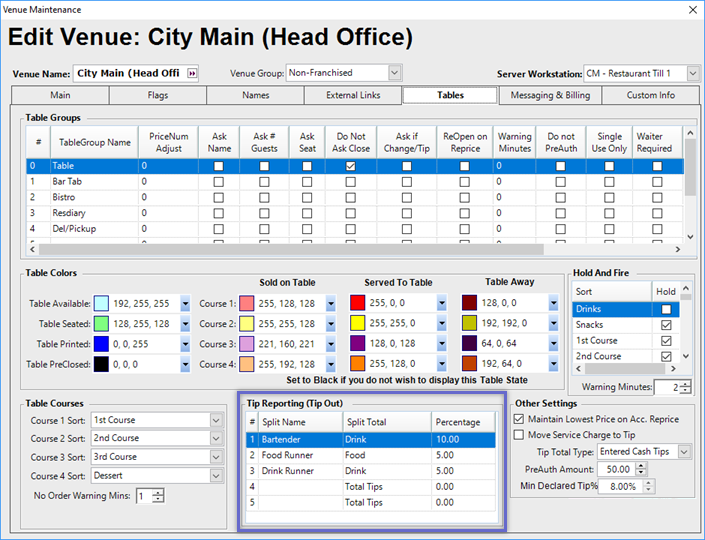This screenshot has height=540, width=705.
Task: Click the Venue Maintenance window icon
Action: pos(10,9)
